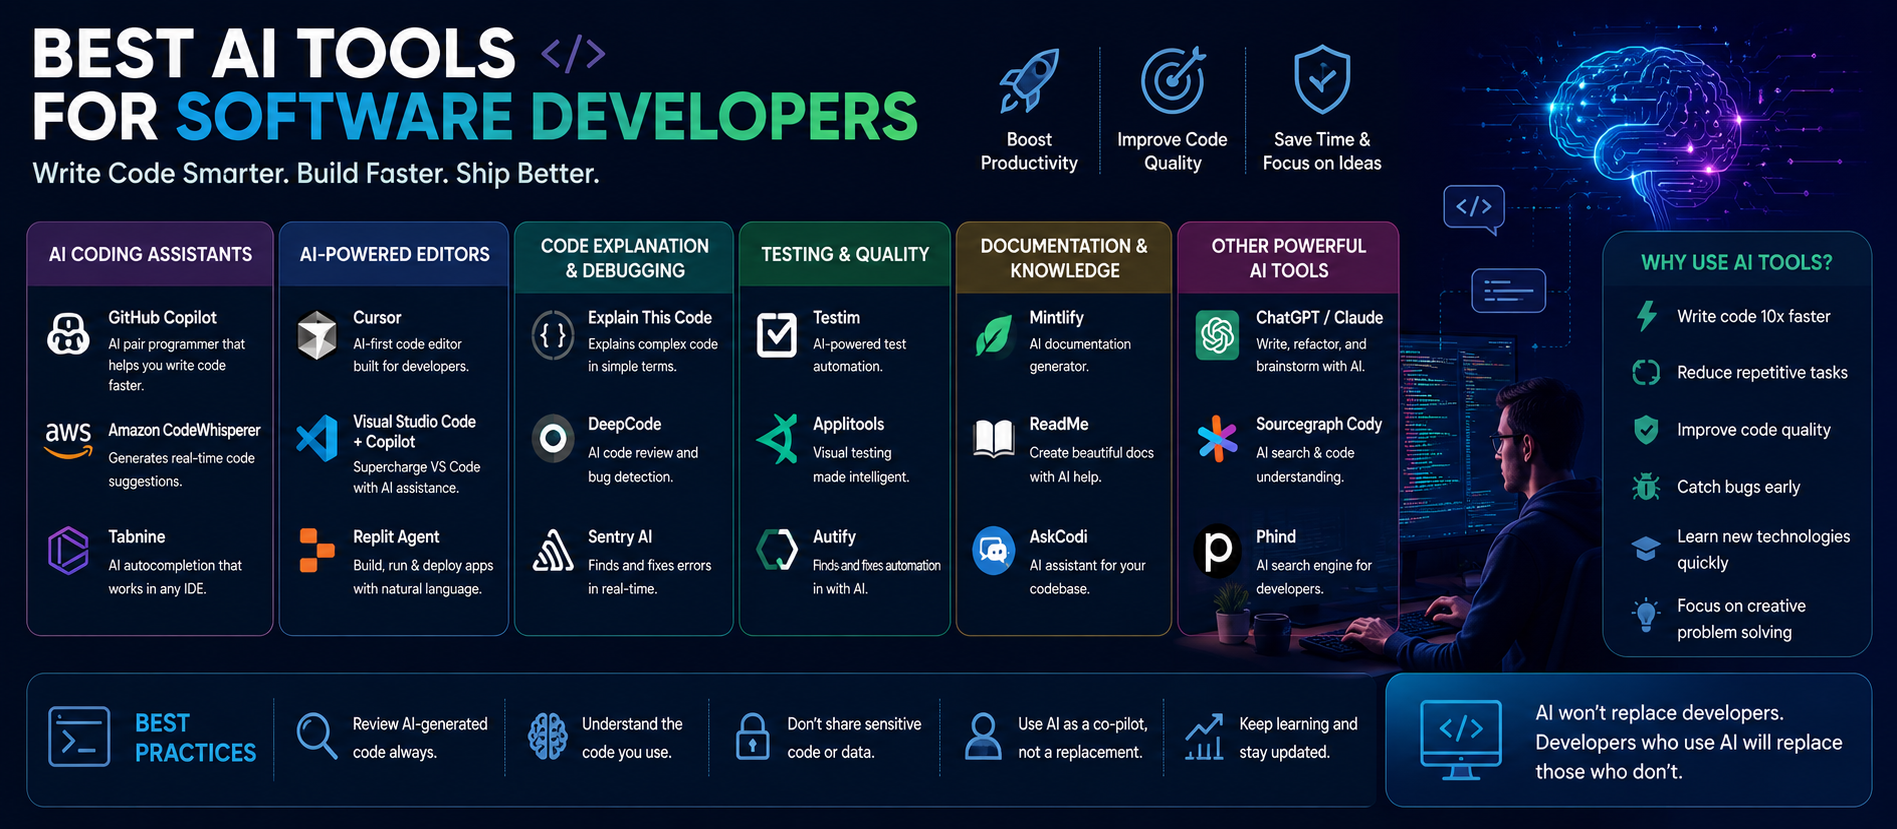Click the growth chart icon for Keep learning
Screen dimensions: 1897x829
[x=1204, y=737]
